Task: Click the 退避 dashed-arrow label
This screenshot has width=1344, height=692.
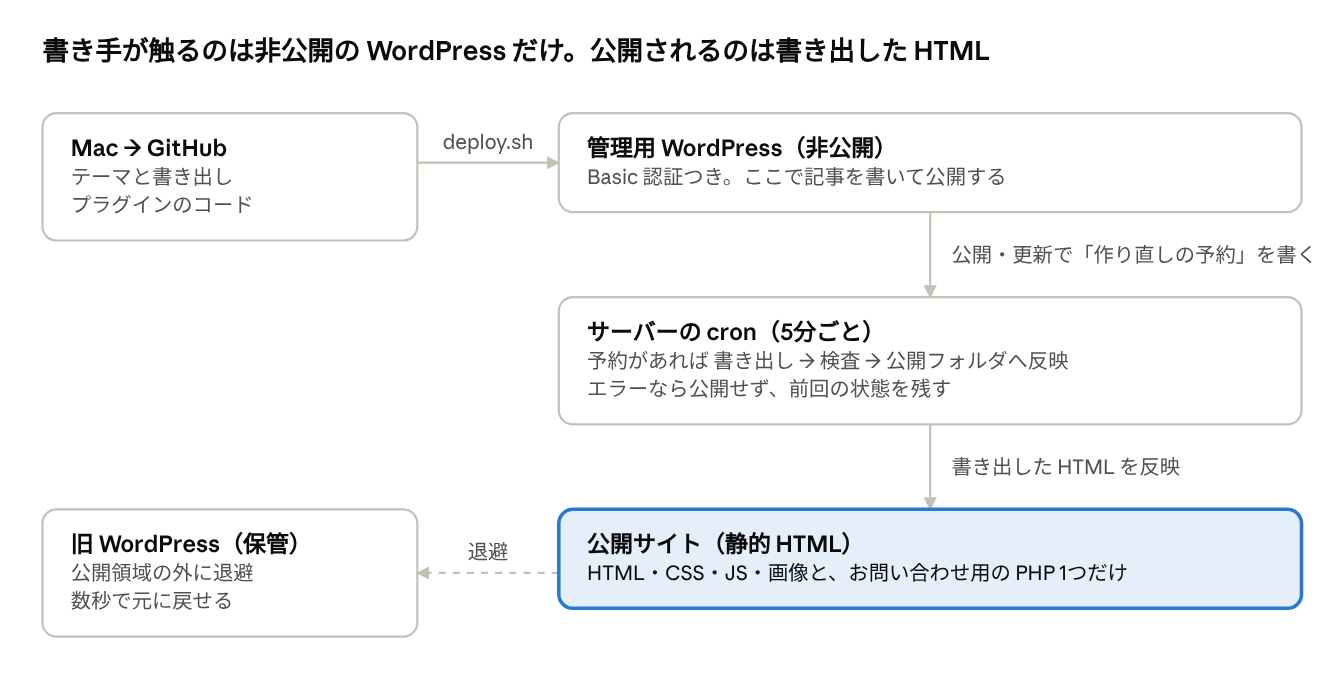Action: coord(488,551)
